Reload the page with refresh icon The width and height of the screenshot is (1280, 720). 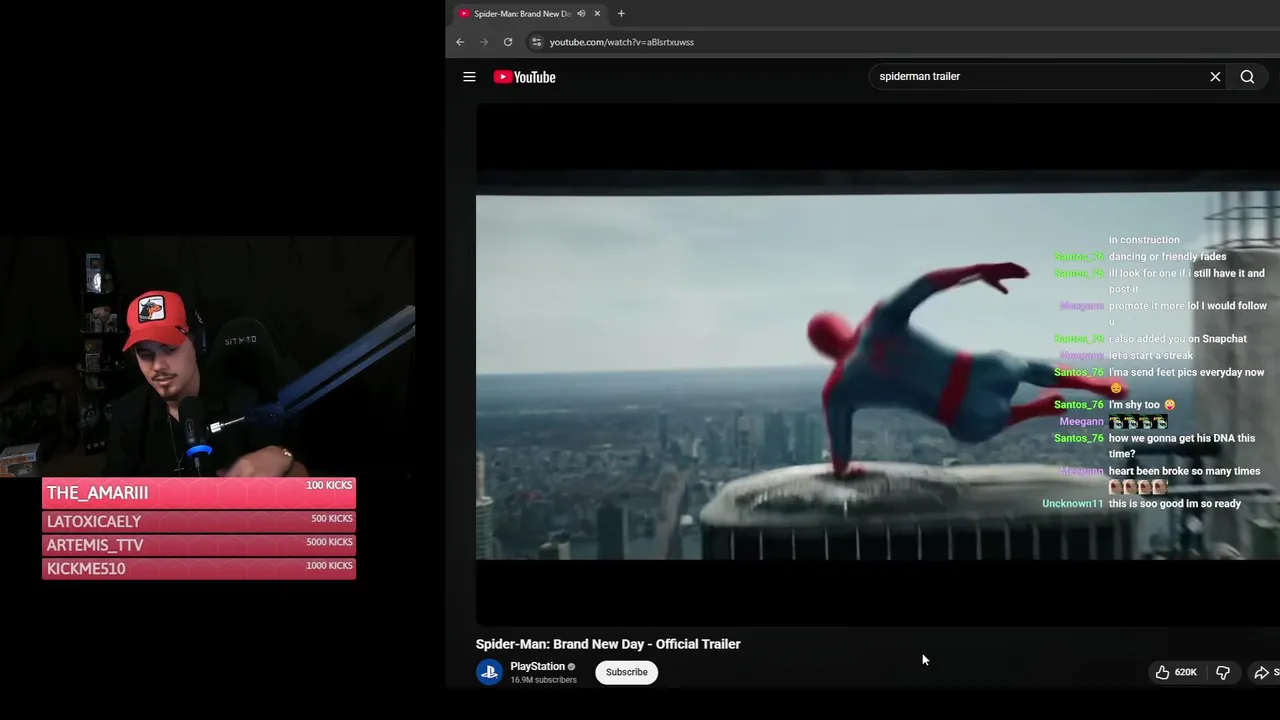508,42
